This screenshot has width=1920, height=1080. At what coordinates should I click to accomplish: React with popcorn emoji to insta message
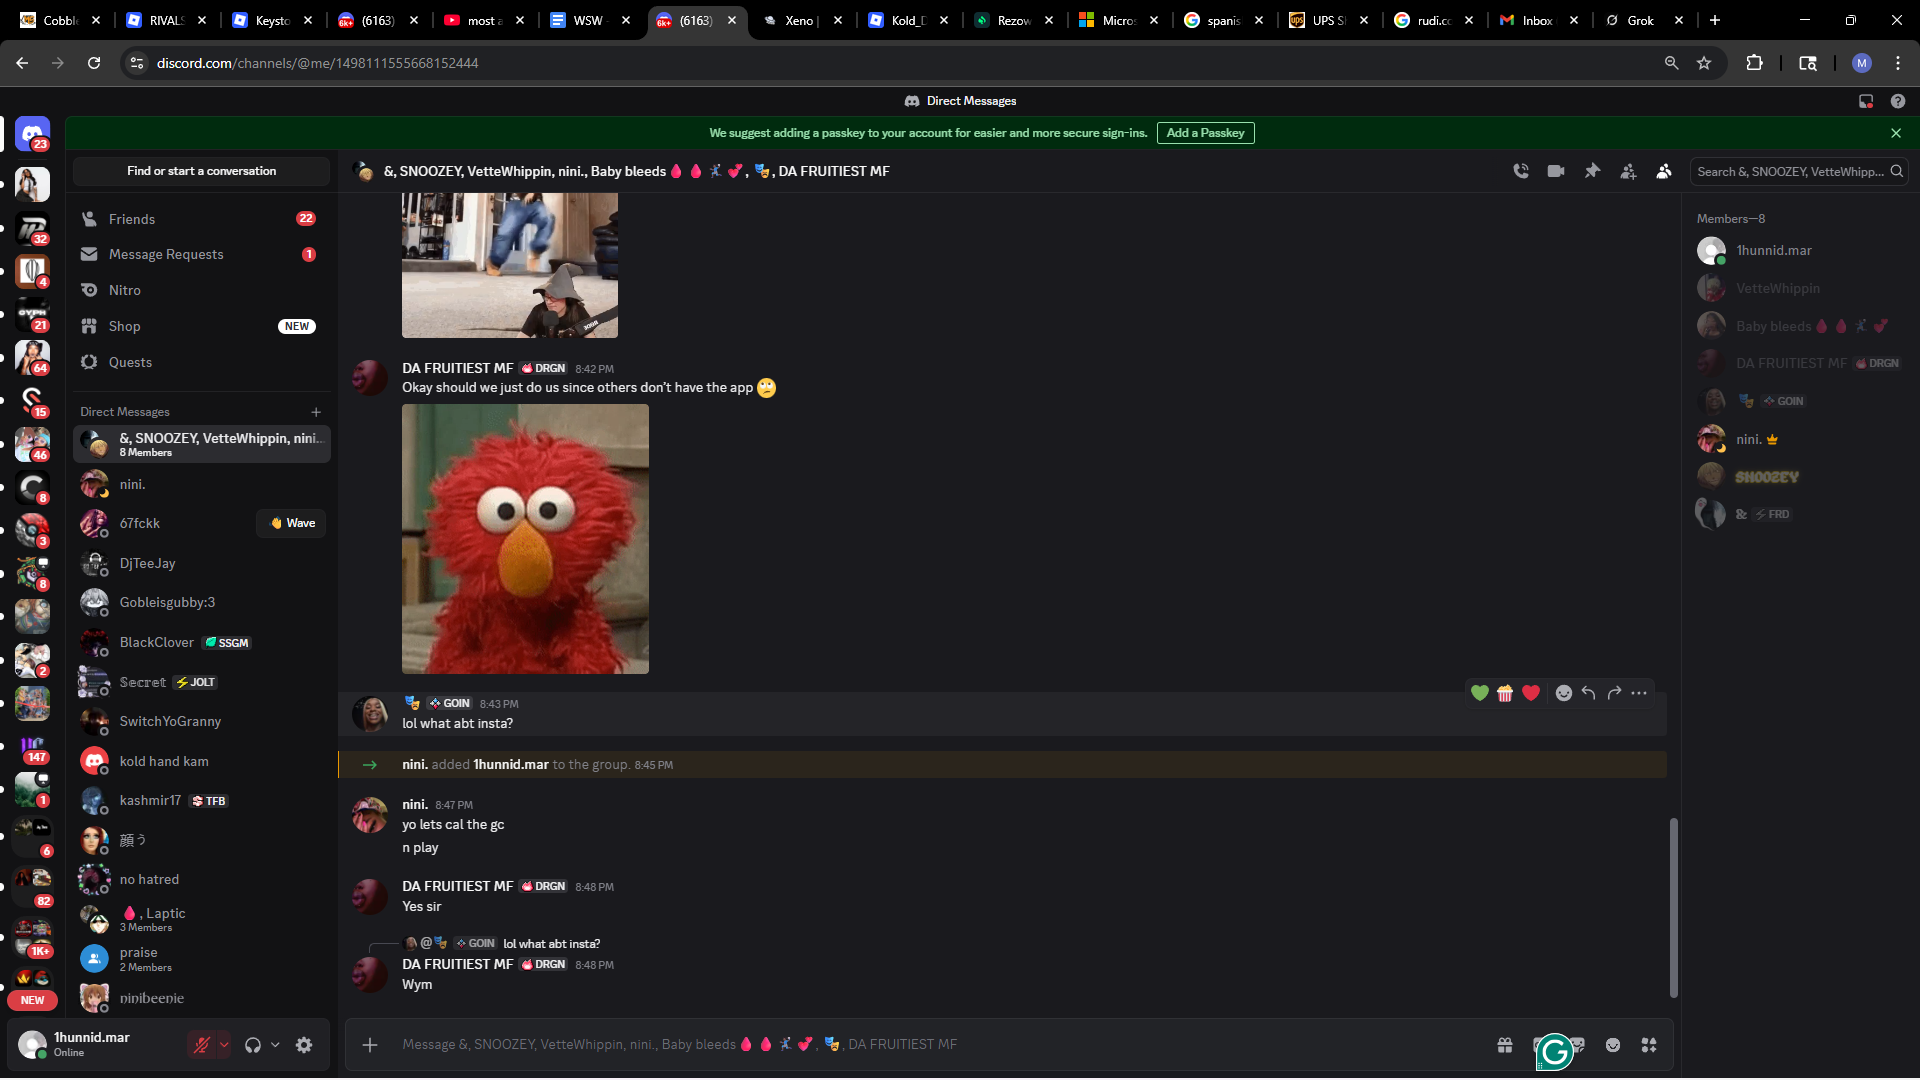pyautogui.click(x=1505, y=693)
